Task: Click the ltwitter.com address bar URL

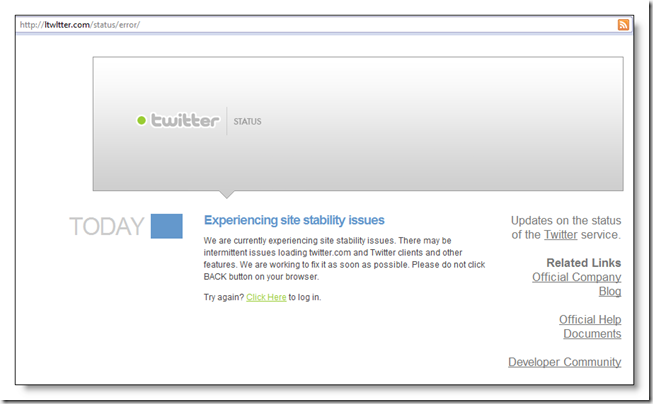Action: pos(80,25)
